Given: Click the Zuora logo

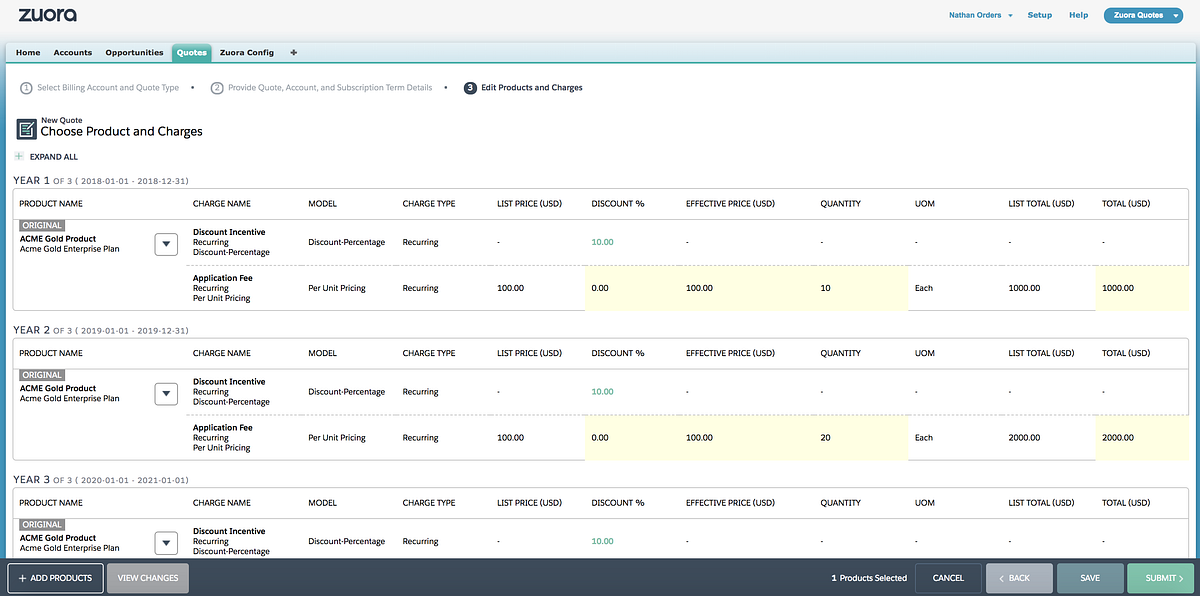Looking at the screenshot, I should (47, 15).
